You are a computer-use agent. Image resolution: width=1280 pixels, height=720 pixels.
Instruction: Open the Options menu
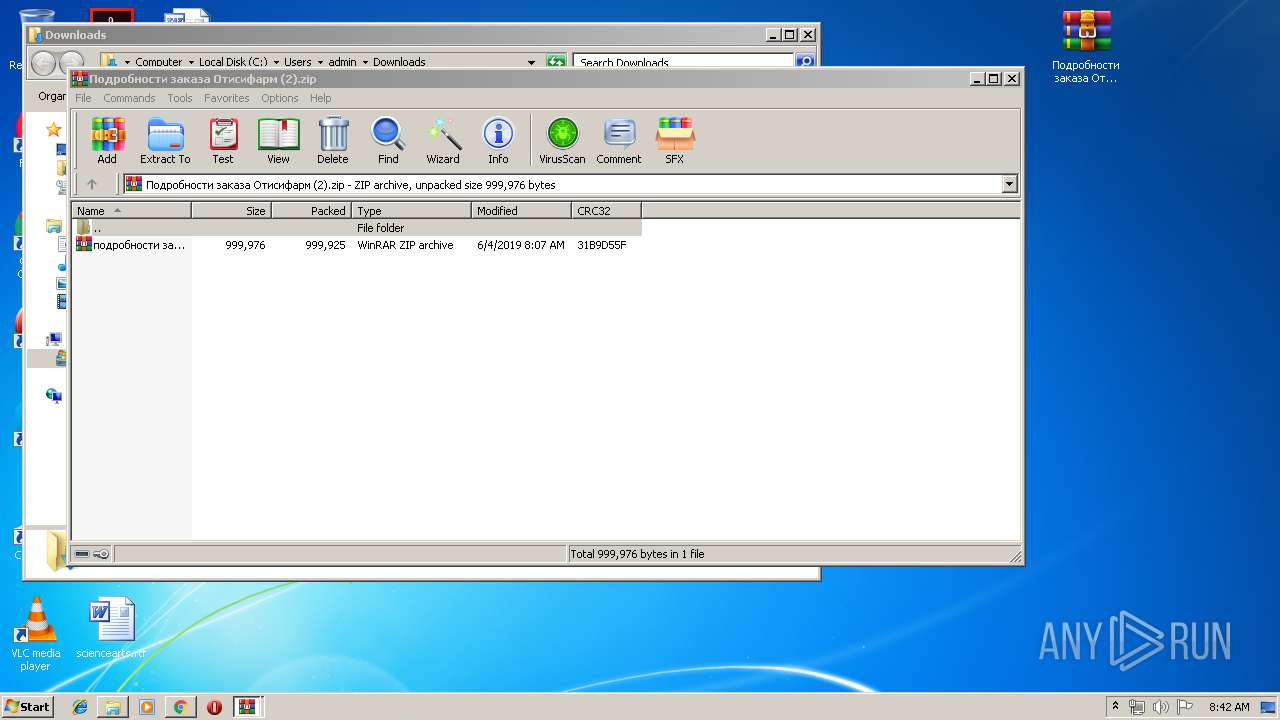click(280, 98)
